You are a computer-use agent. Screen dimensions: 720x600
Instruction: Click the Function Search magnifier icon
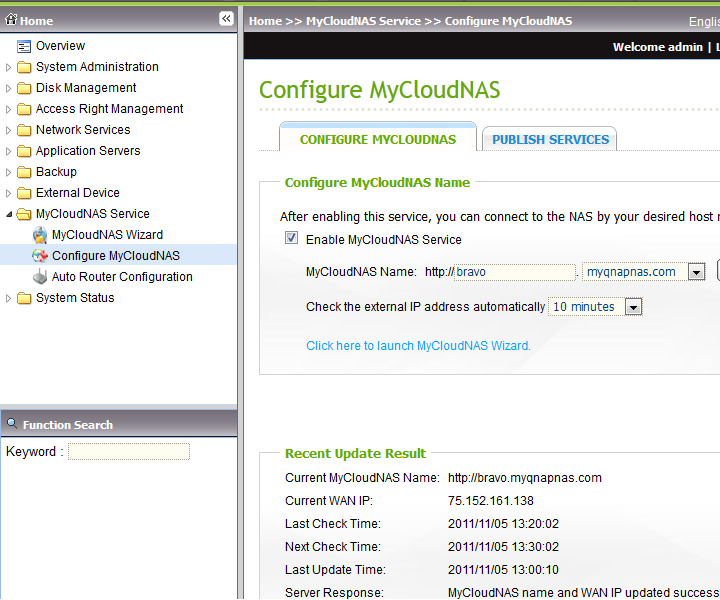pos(12,424)
